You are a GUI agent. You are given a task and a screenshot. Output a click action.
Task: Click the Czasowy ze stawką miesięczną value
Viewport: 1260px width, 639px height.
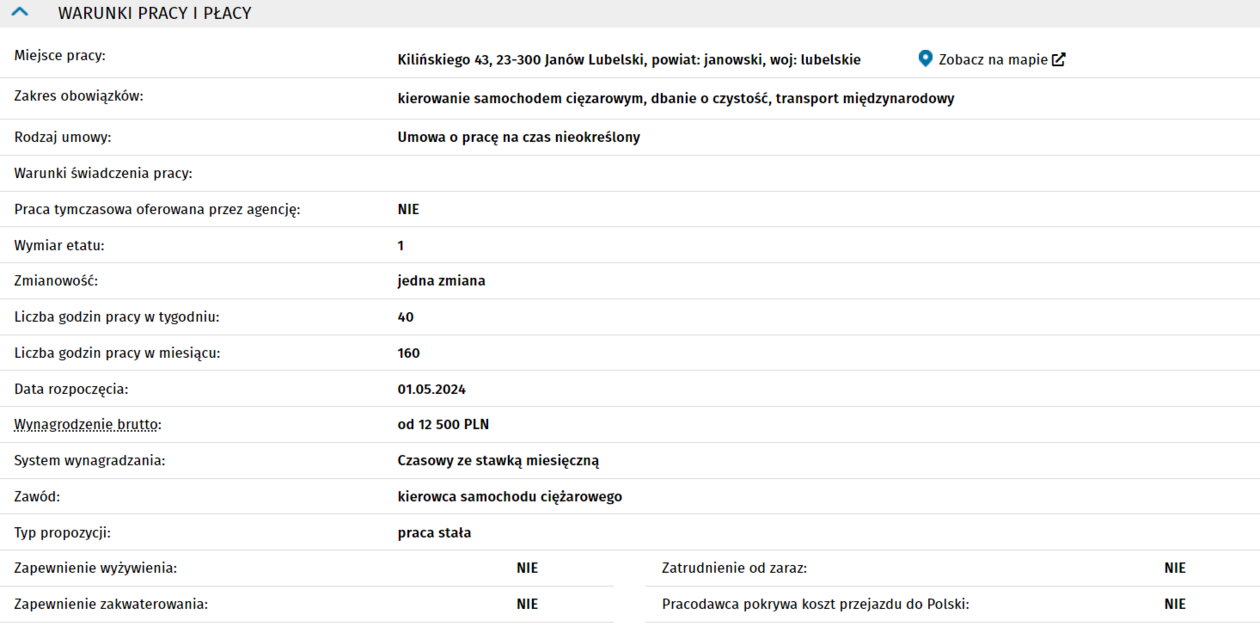[497, 461]
